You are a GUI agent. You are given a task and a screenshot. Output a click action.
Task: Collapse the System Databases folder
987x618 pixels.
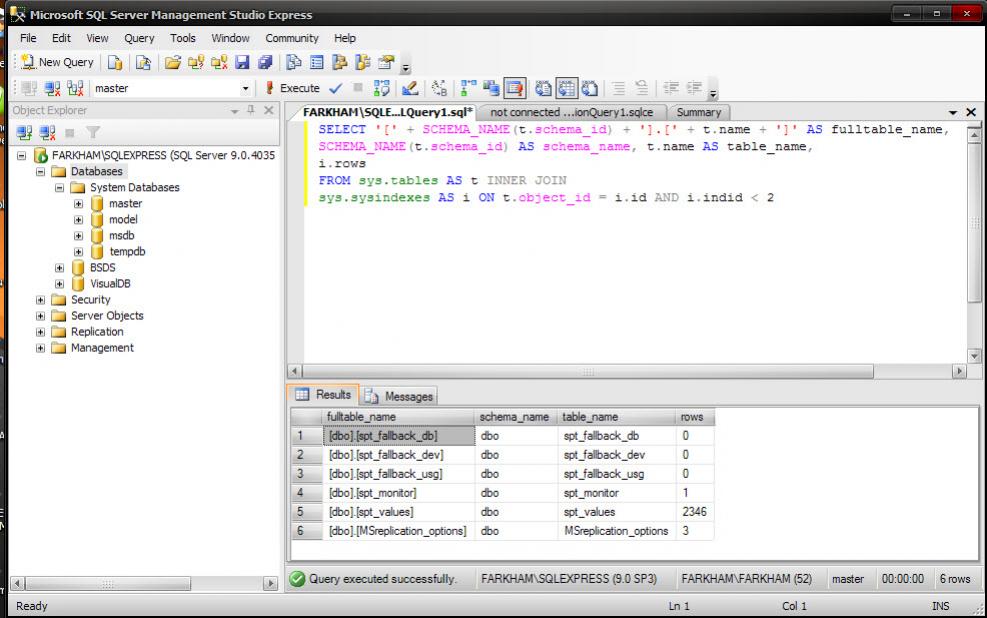point(61,188)
